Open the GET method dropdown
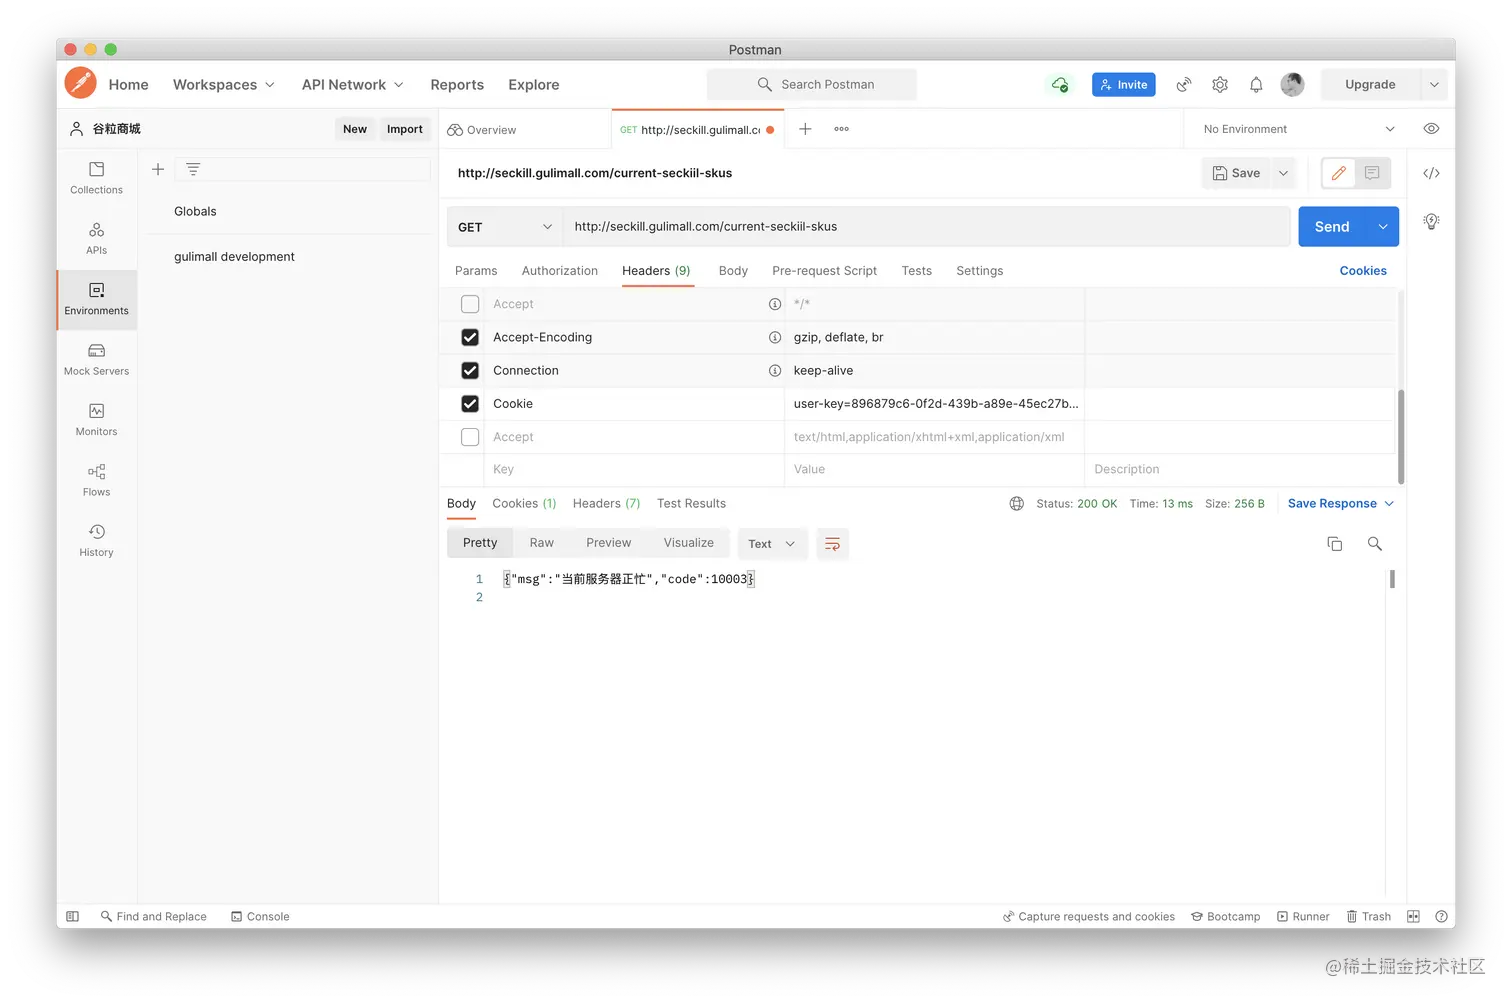 coord(504,227)
